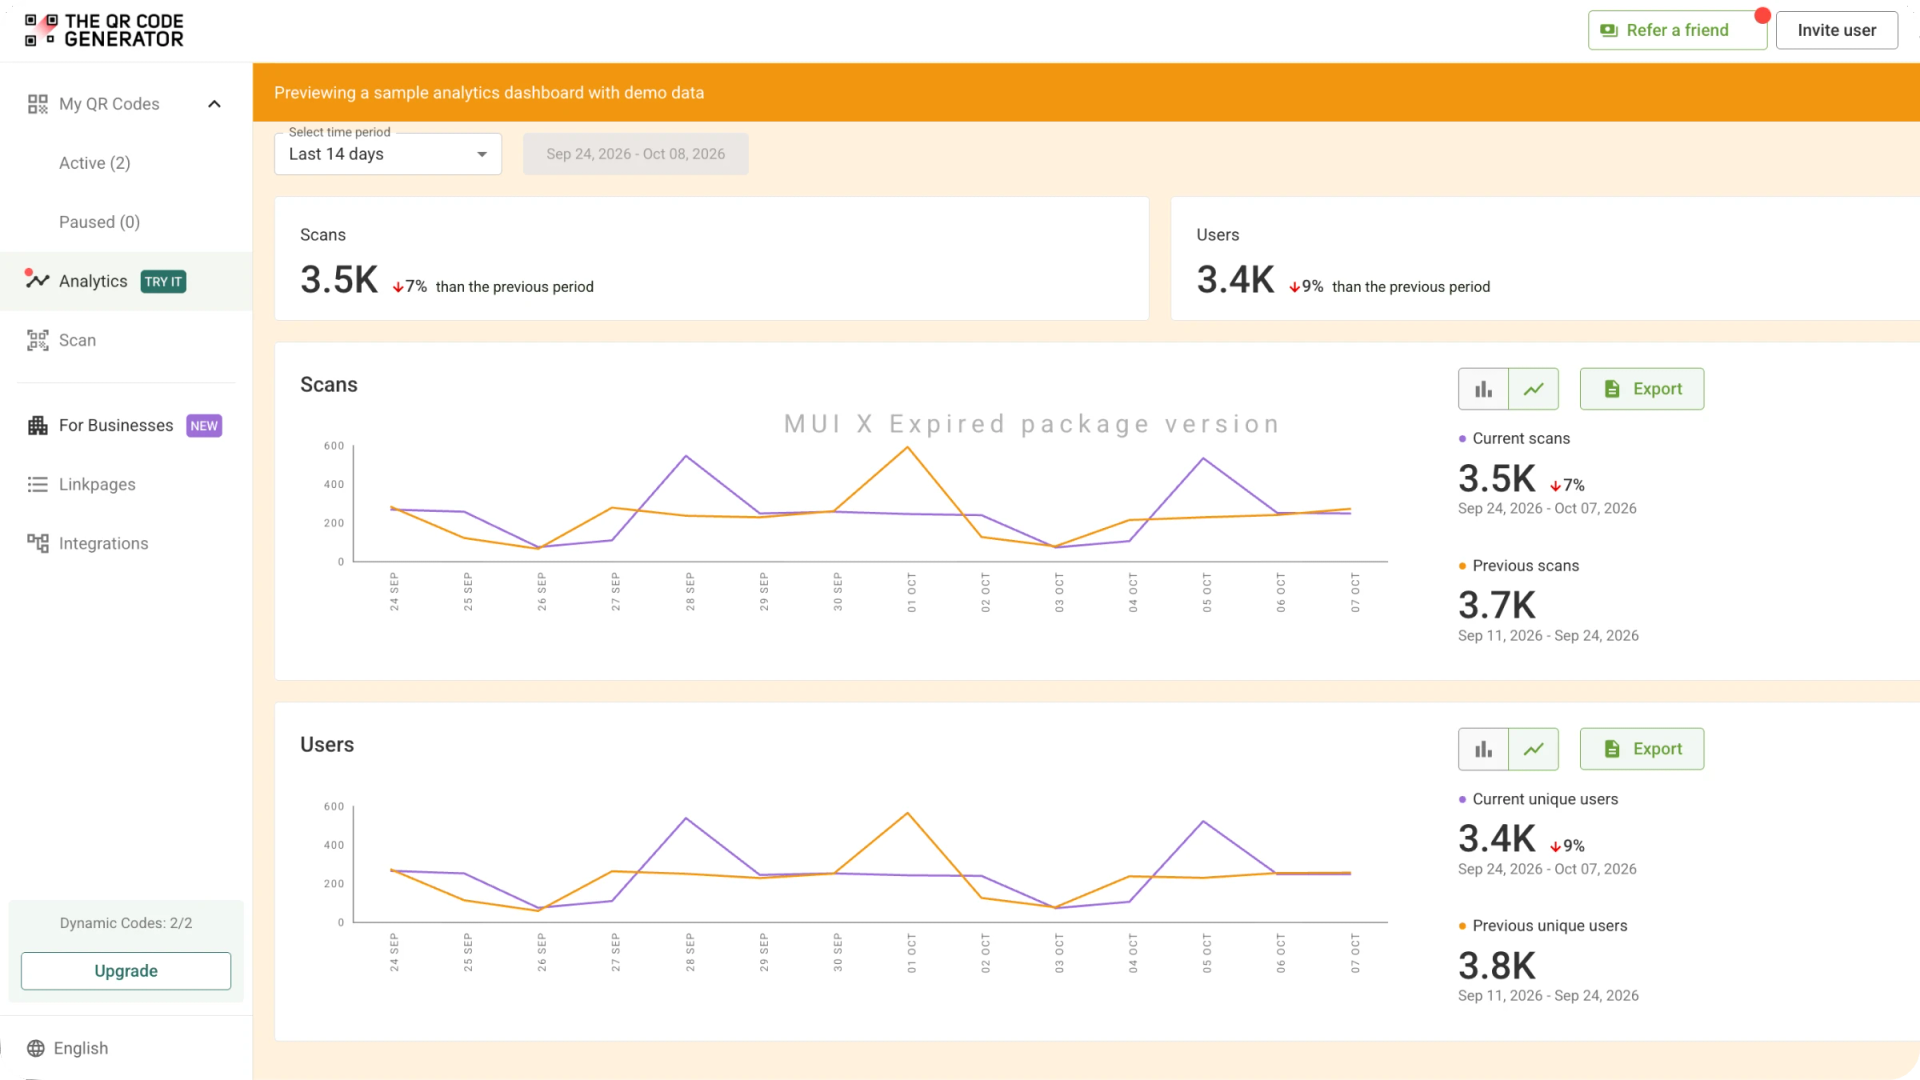This screenshot has width=1920, height=1080.
Task: Click the NEW badge next to For Businesses
Action: (204, 426)
